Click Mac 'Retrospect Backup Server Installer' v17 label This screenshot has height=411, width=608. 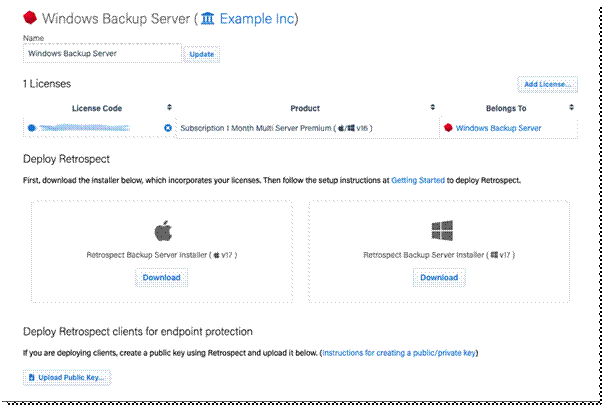pos(162,255)
